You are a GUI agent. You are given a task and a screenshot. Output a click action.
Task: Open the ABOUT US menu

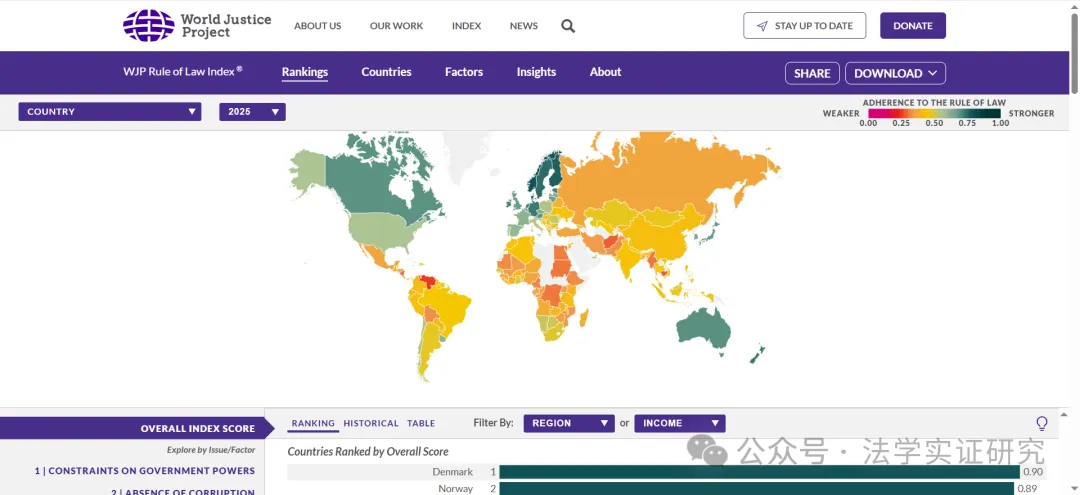pyautogui.click(x=318, y=26)
